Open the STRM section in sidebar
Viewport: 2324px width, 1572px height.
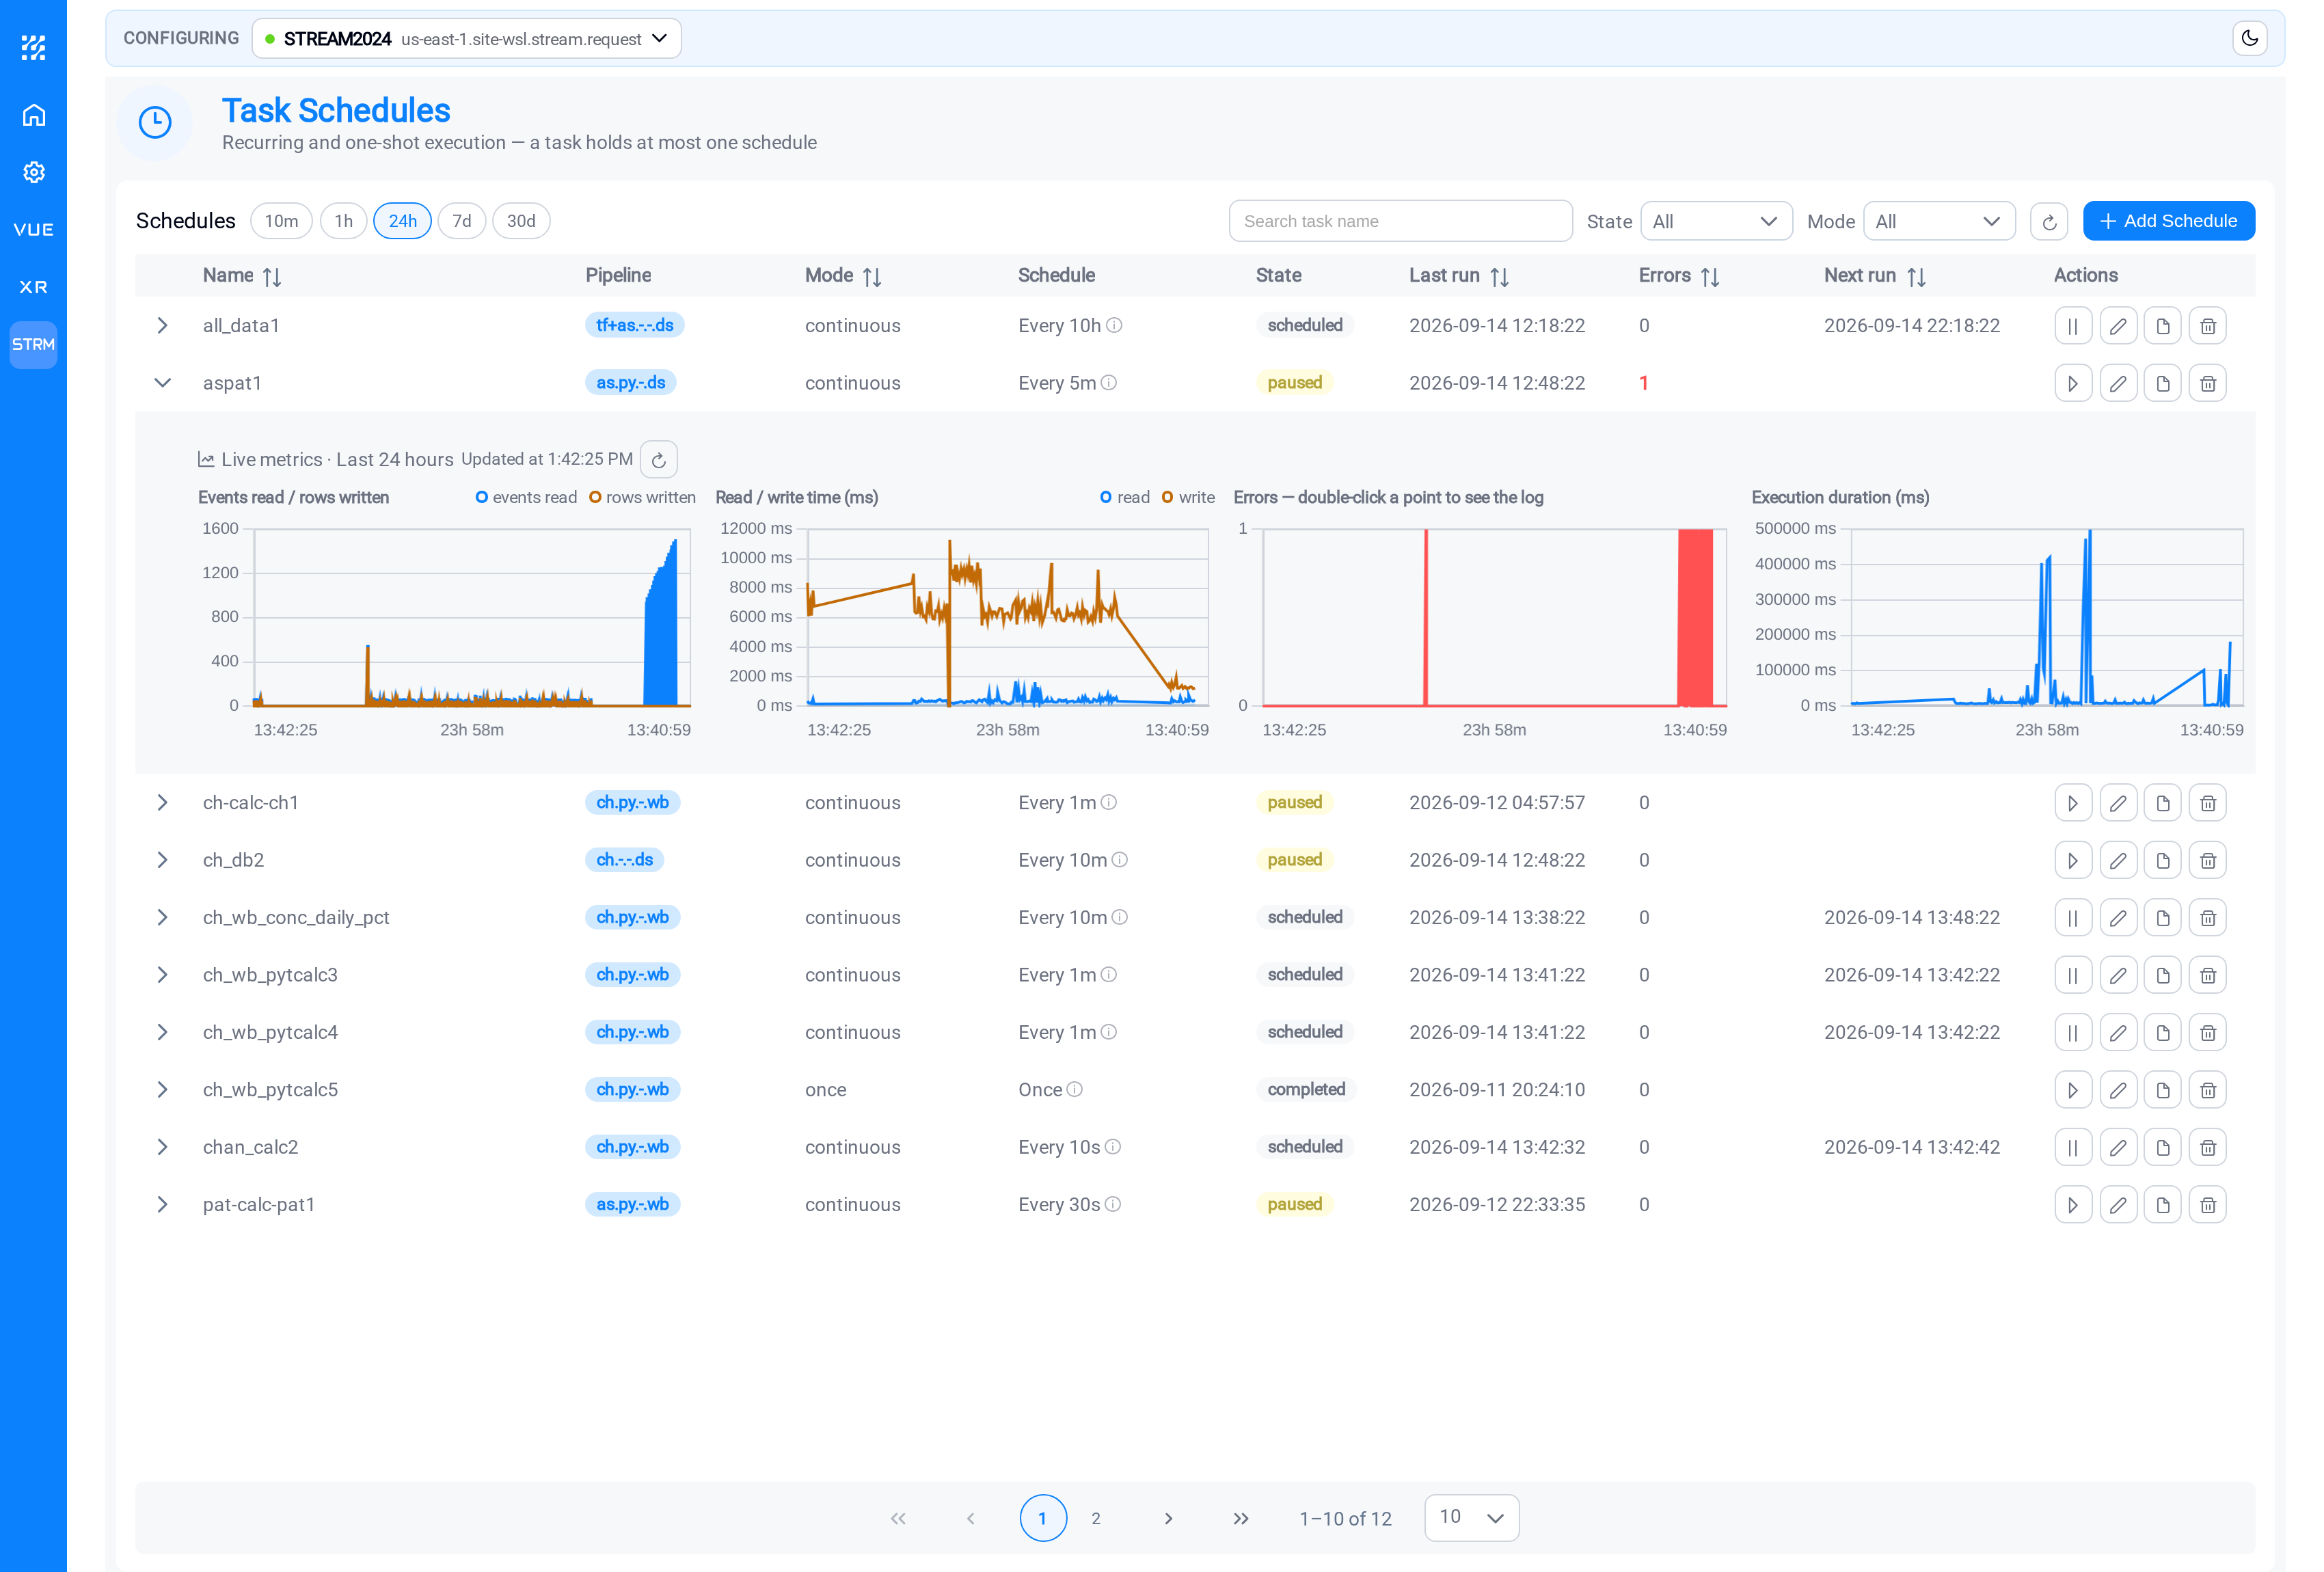click(x=34, y=344)
